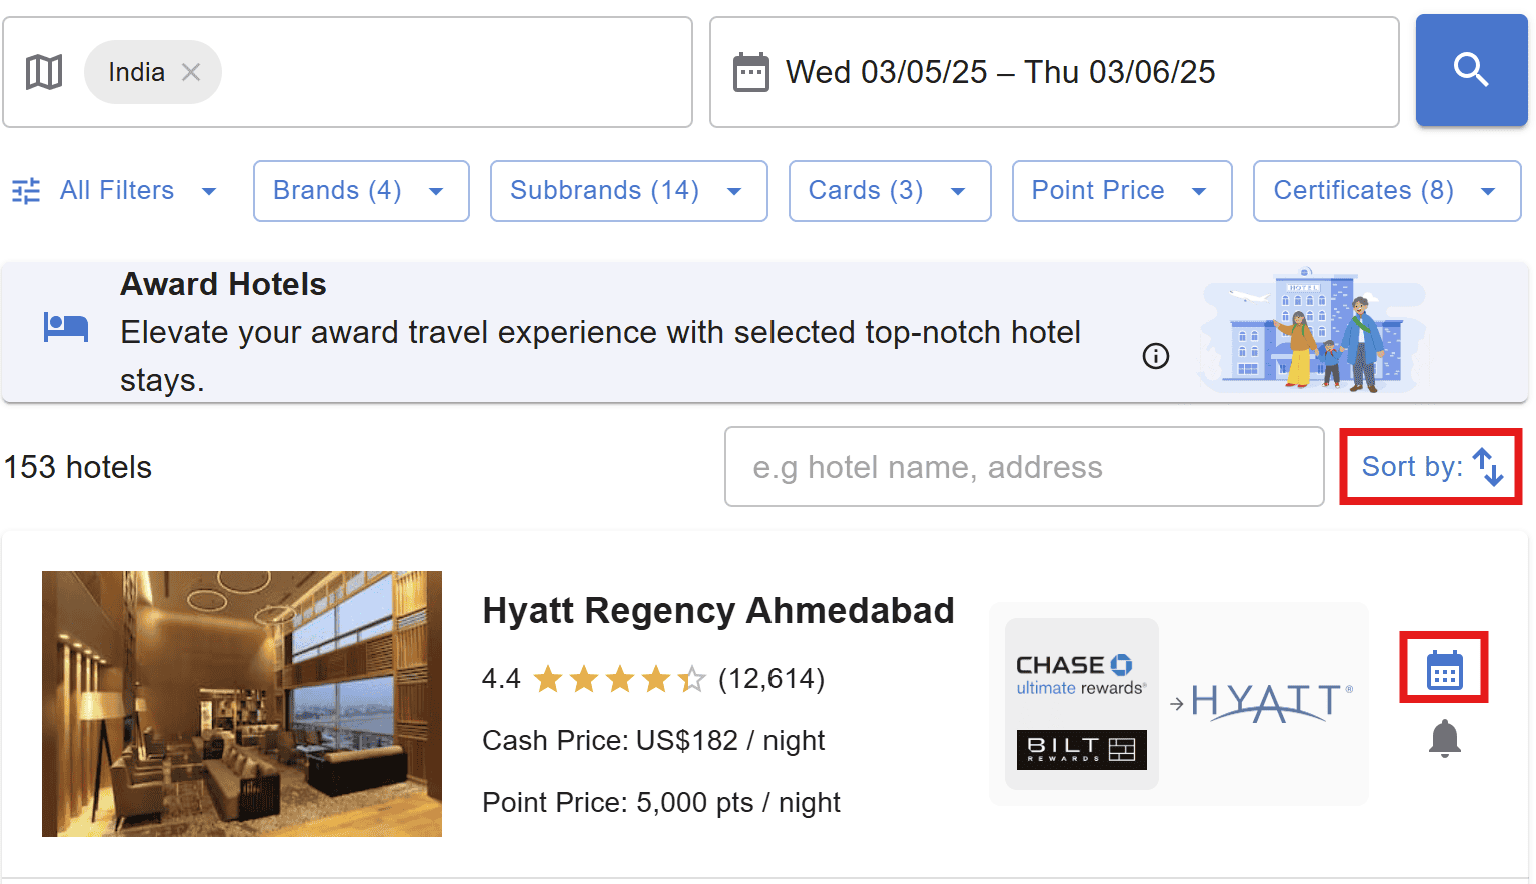Open availability calendar for Hyatt Regency Ahmedabad
Screen dimensions: 1536x884
click(x=1443, y=666)
